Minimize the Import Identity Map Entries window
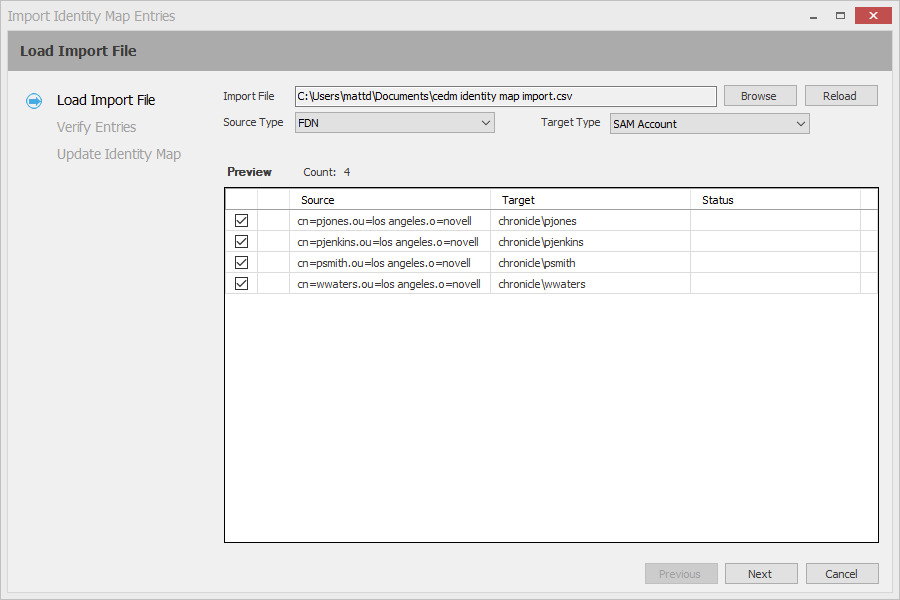900x600 pixels. 813,16
